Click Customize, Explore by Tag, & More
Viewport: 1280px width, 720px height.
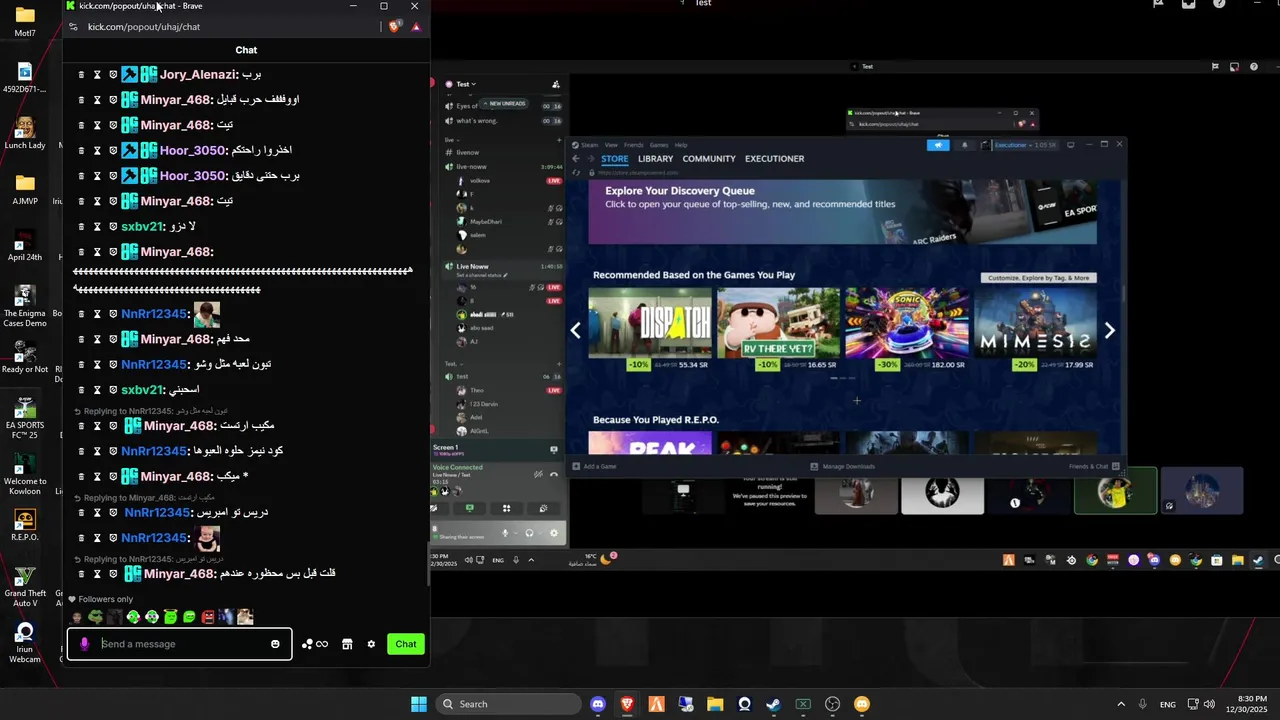[x=1038, y=277]
